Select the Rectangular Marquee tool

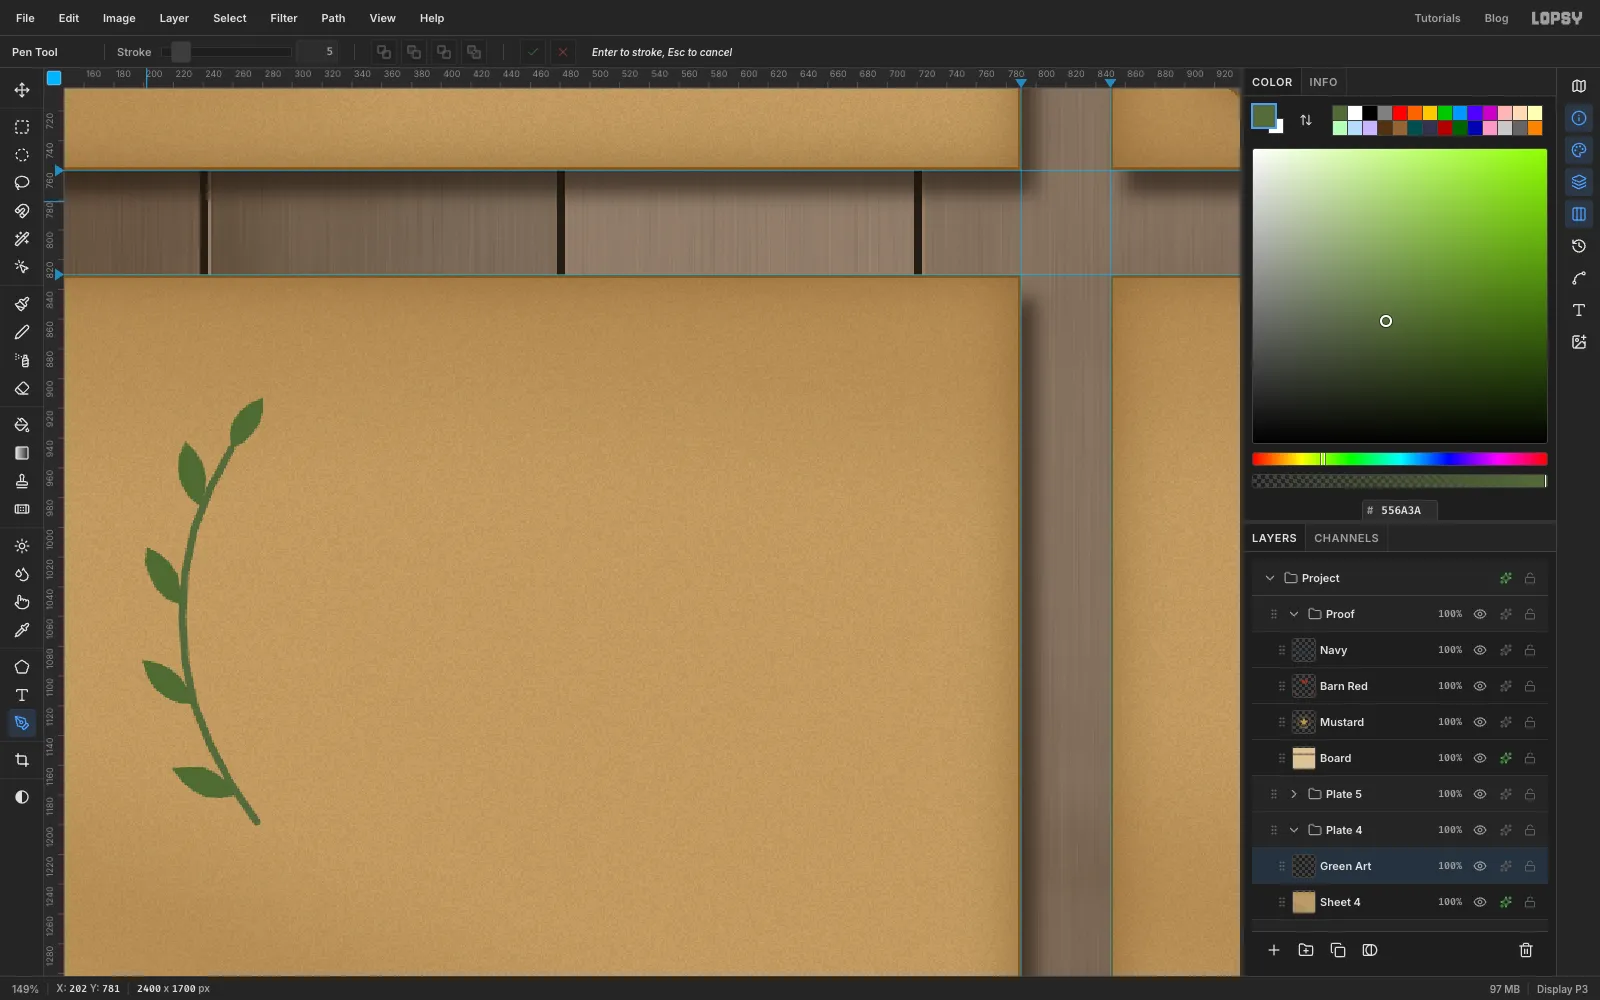[22, 127]
